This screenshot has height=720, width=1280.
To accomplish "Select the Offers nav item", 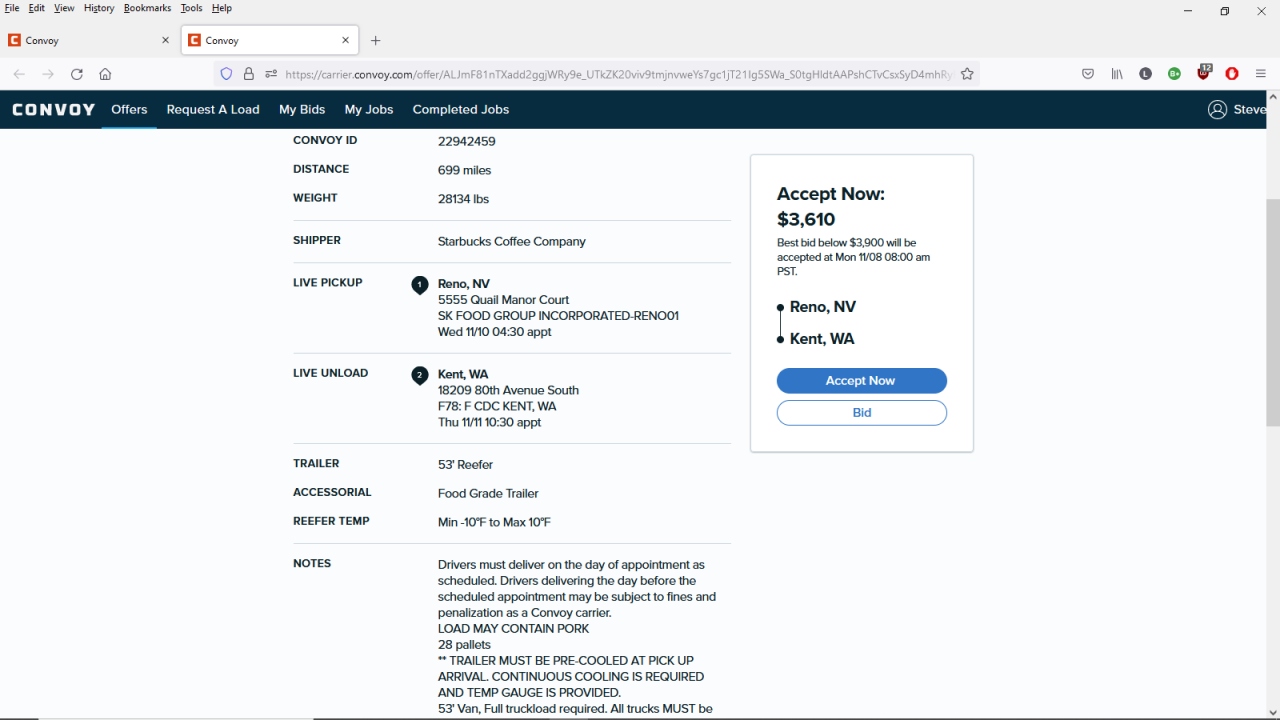I will point(129,110).
